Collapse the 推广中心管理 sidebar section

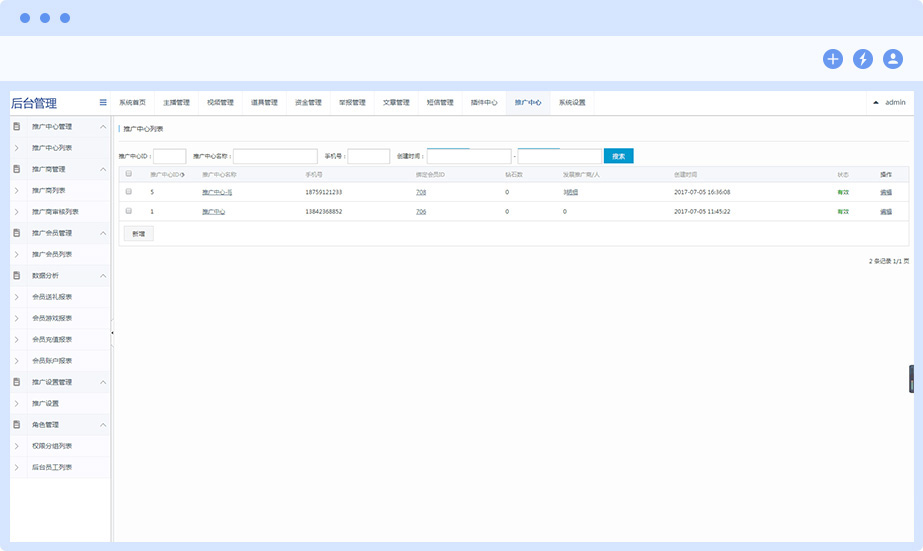(102, 127)
